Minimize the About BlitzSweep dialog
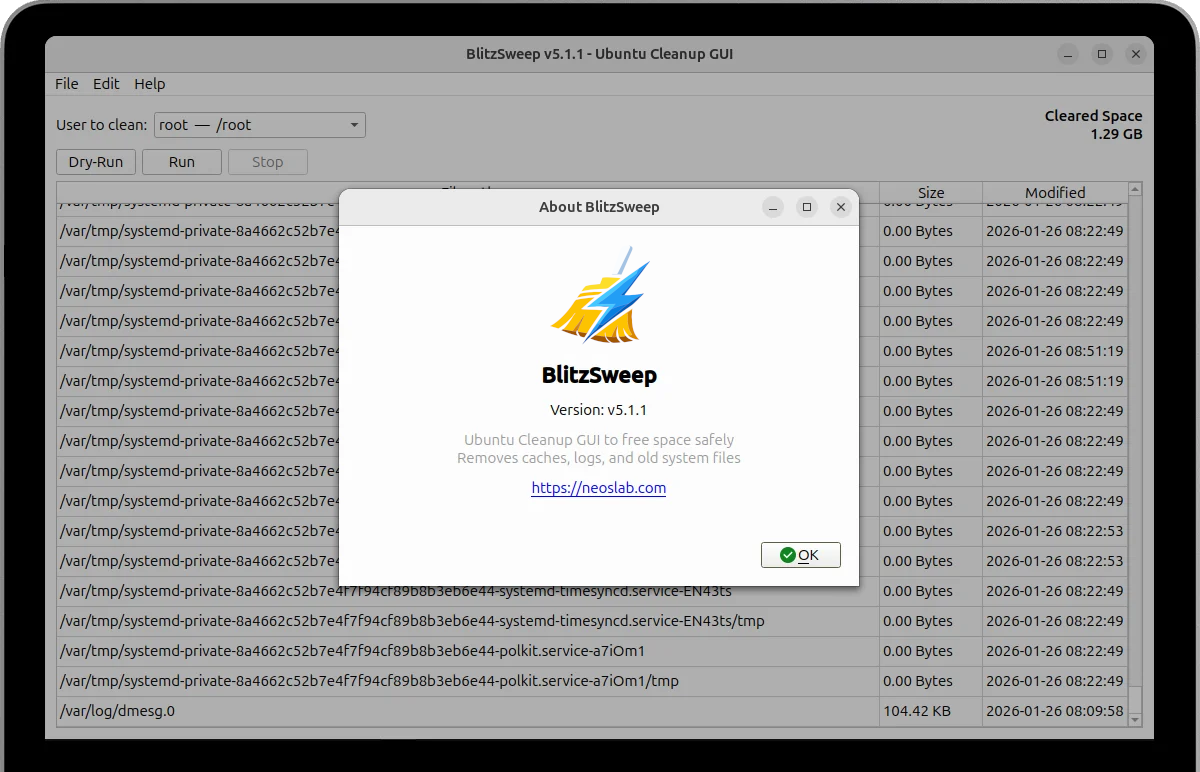This screenshot has width=1200, height=772. pos(773,207)
